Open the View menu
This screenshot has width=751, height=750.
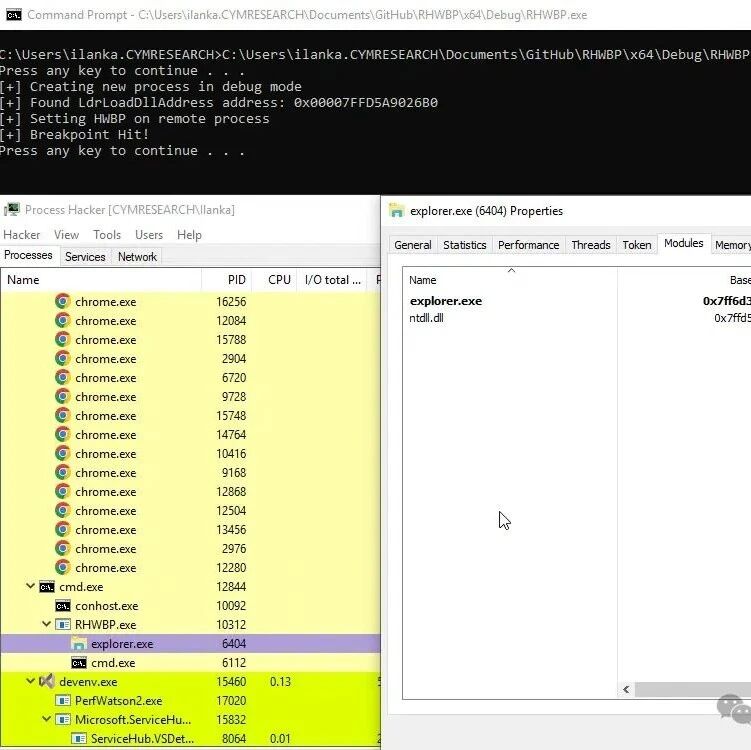tap(66, 235)
